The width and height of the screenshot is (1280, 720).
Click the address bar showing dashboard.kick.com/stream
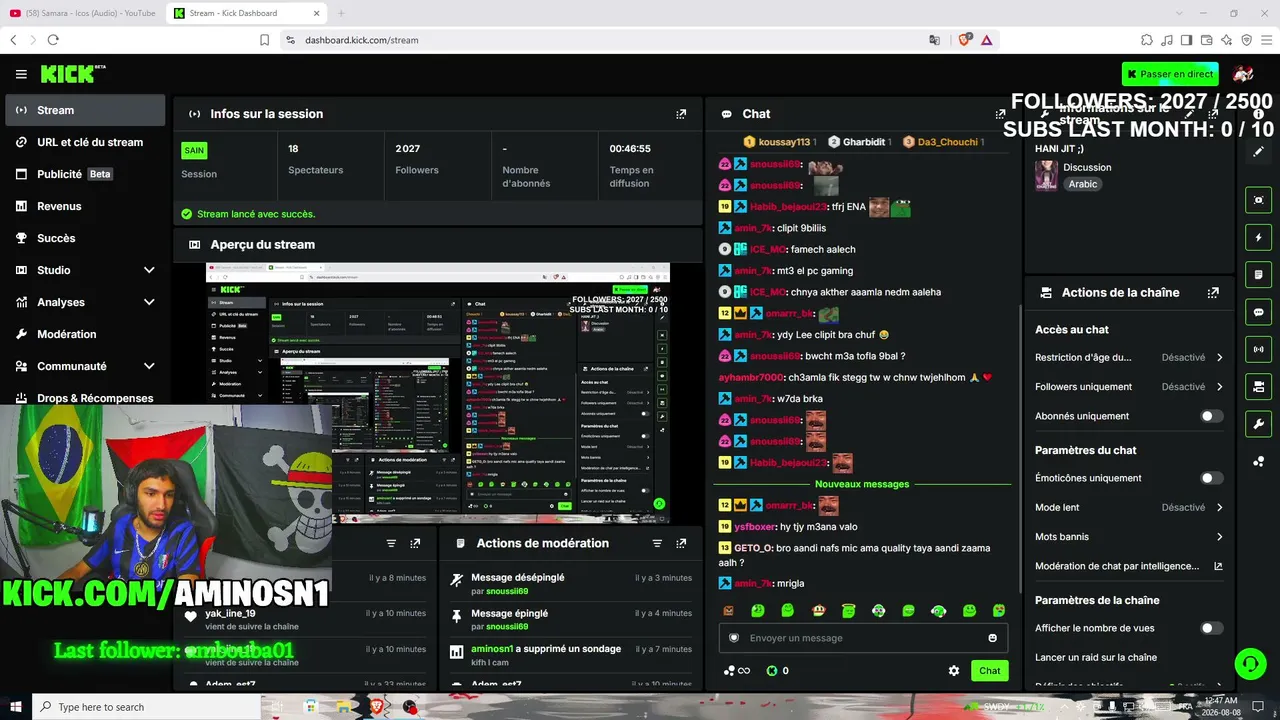pos(600,40)
